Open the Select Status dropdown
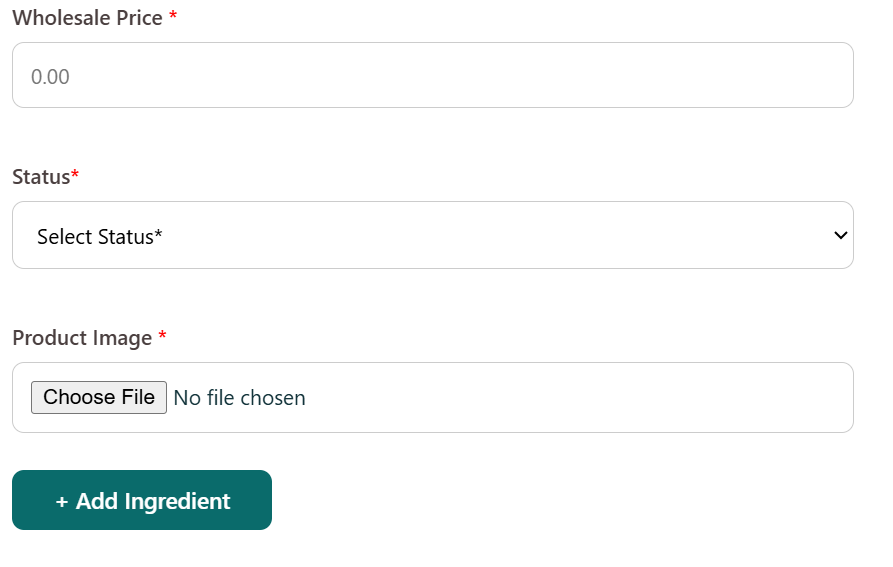 (432, 236)
